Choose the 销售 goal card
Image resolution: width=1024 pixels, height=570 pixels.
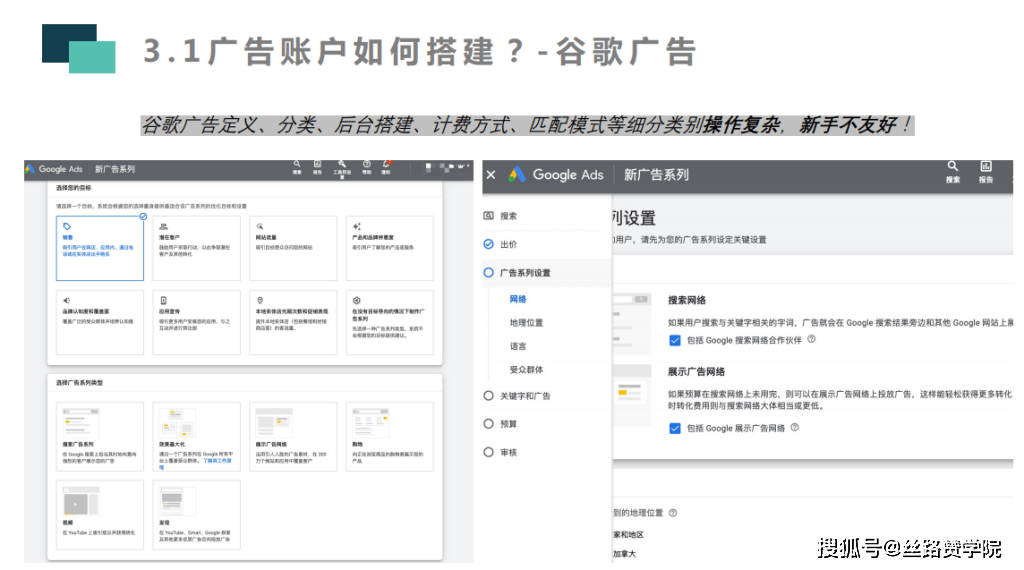tap(100, 248)
